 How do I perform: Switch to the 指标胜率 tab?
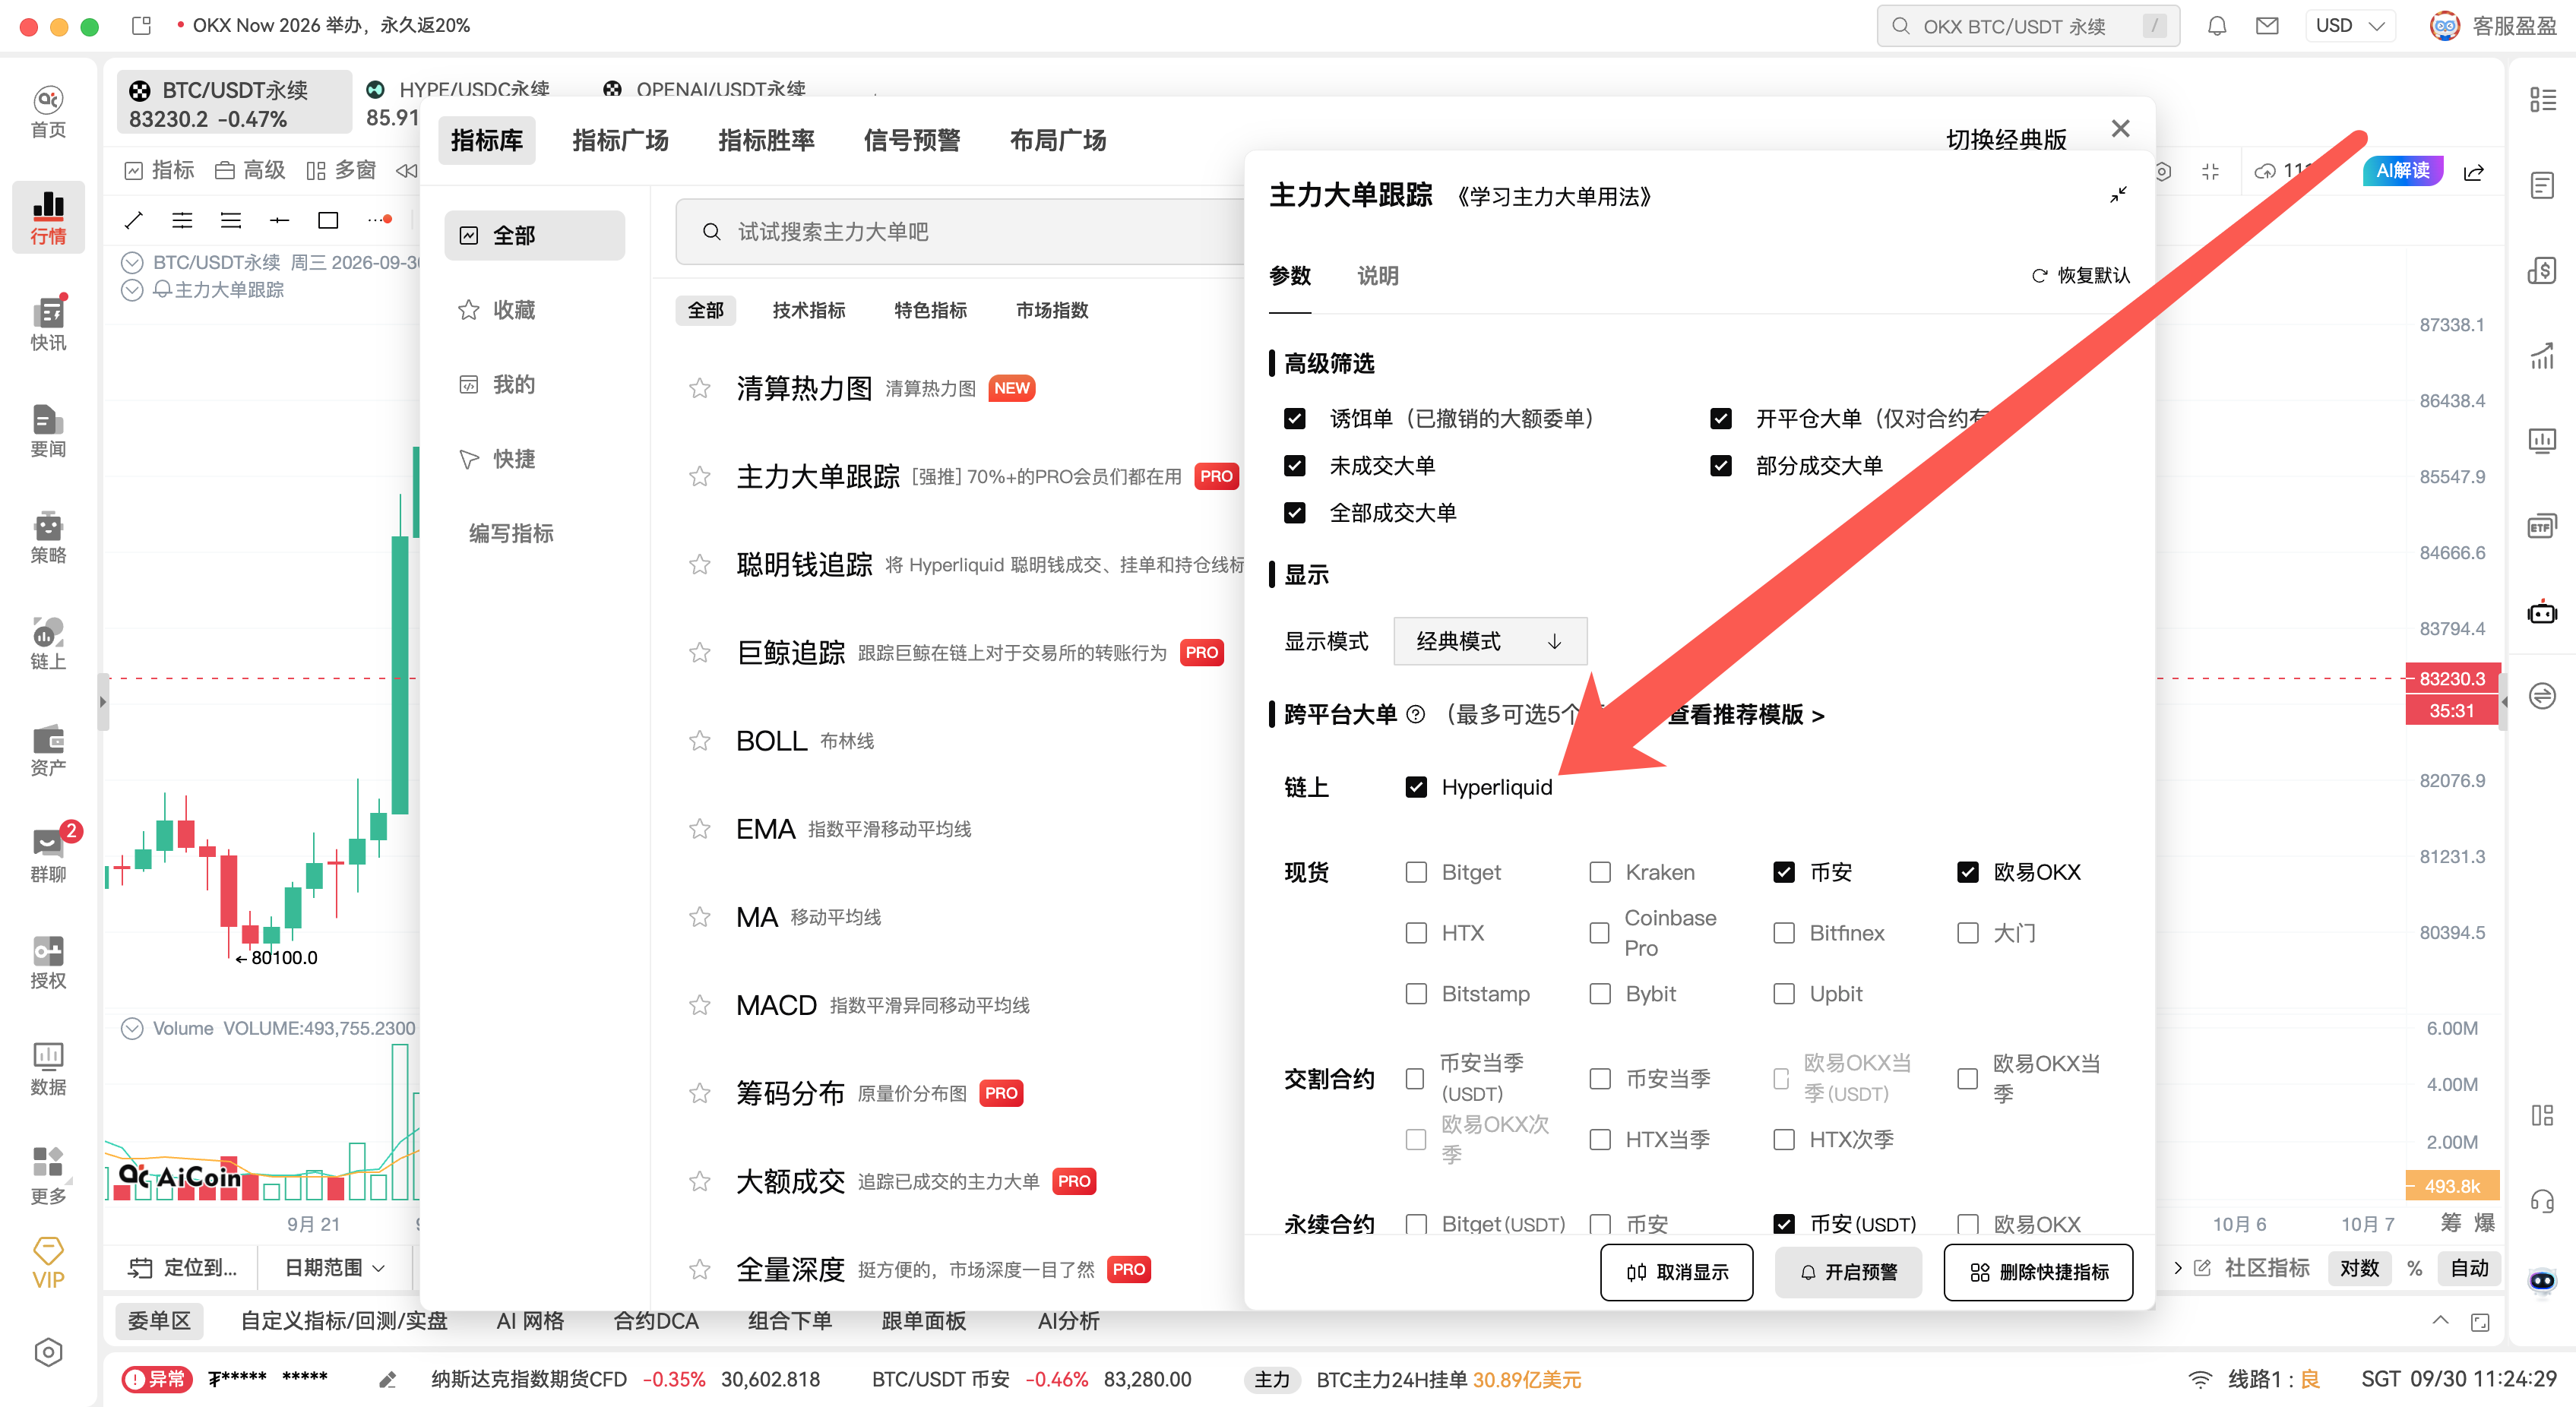click(766, 140)
